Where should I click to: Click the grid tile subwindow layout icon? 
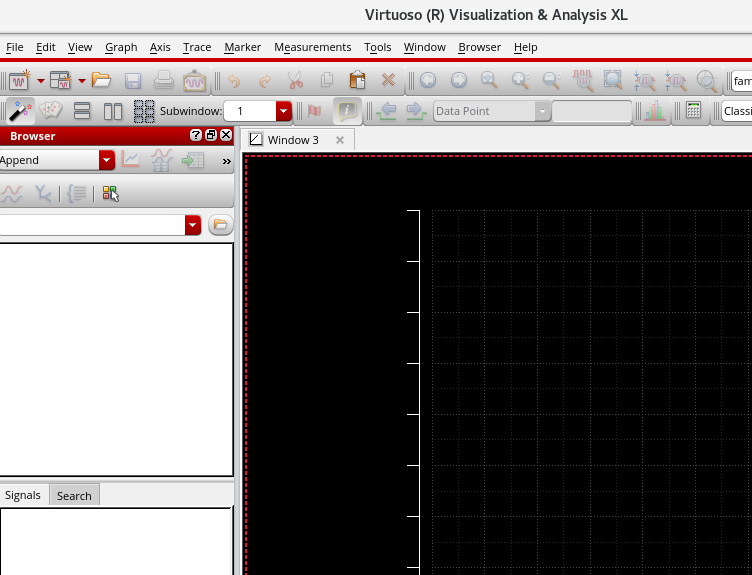(x=143, y=111)
